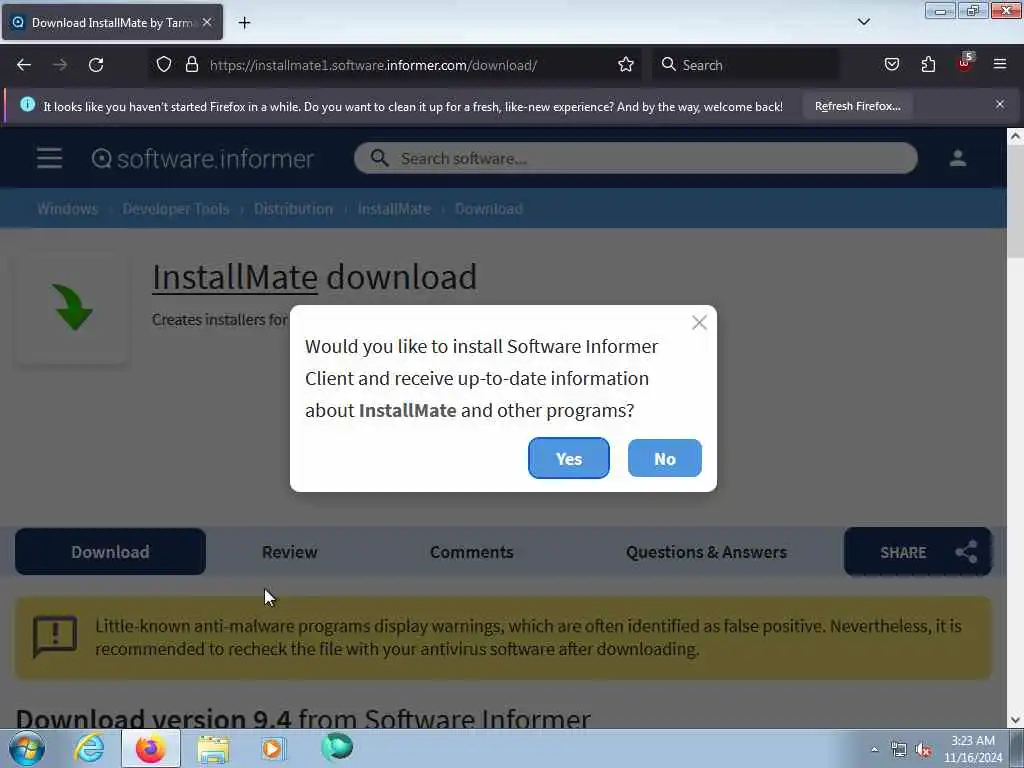
Task: Click the magnifier icon in site search
Action: pyautogui.click(x=379, y=158)
